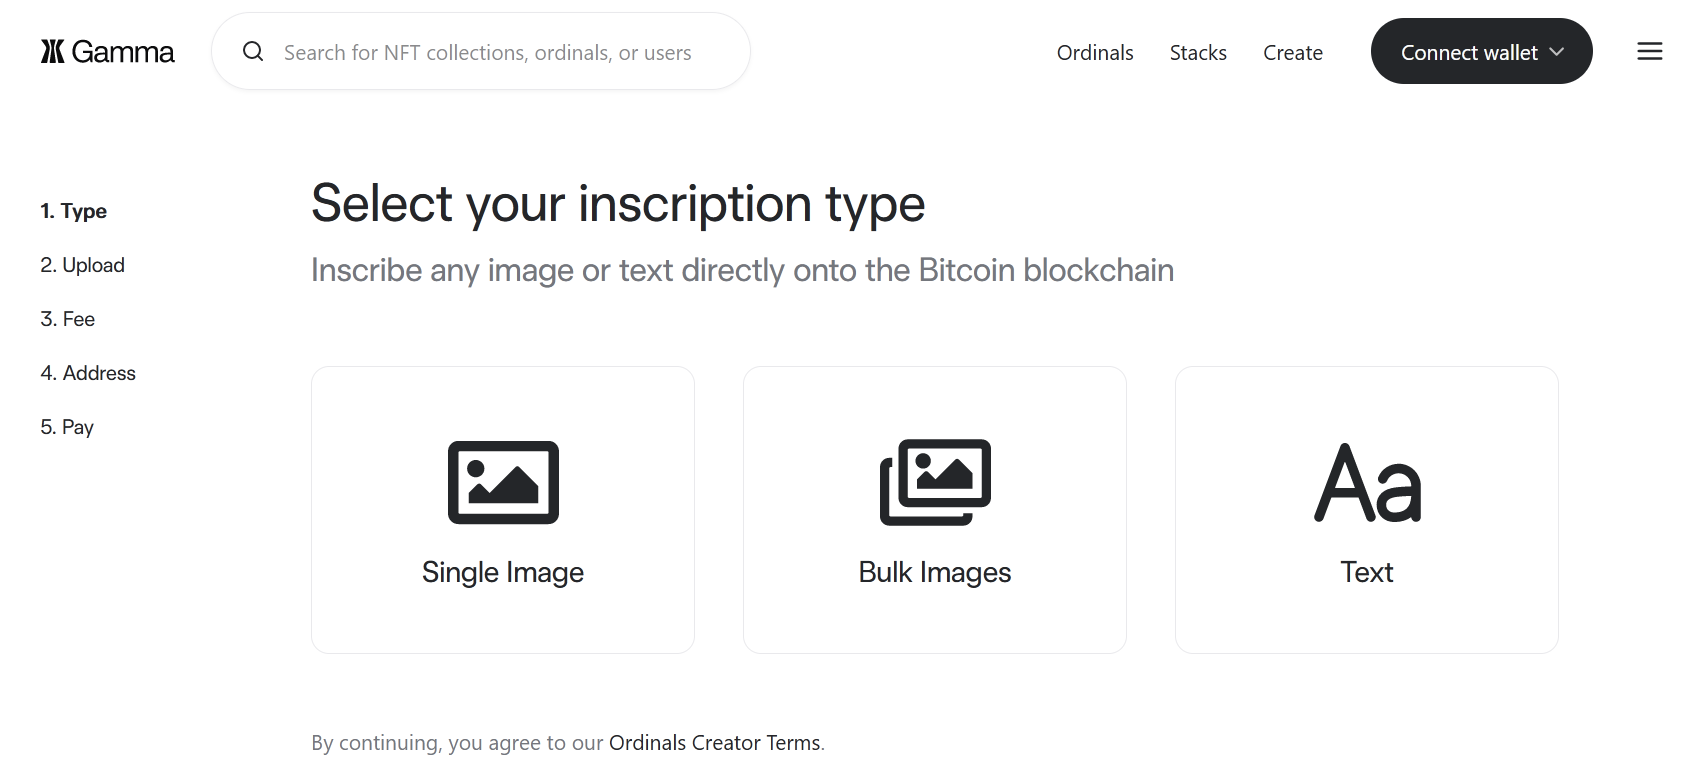This screenshot has height=772, width=1698.
Task: Open the hamburger menu
Action: coord(1649,52)
